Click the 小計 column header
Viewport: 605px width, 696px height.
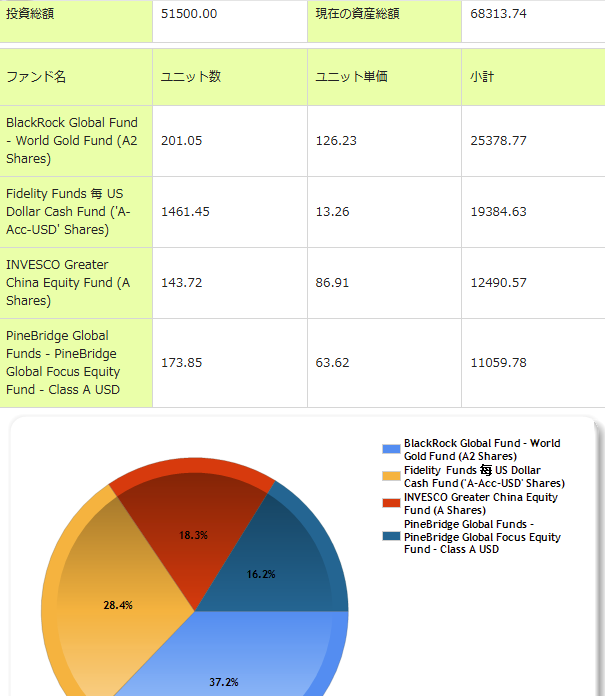coord(482,77)
